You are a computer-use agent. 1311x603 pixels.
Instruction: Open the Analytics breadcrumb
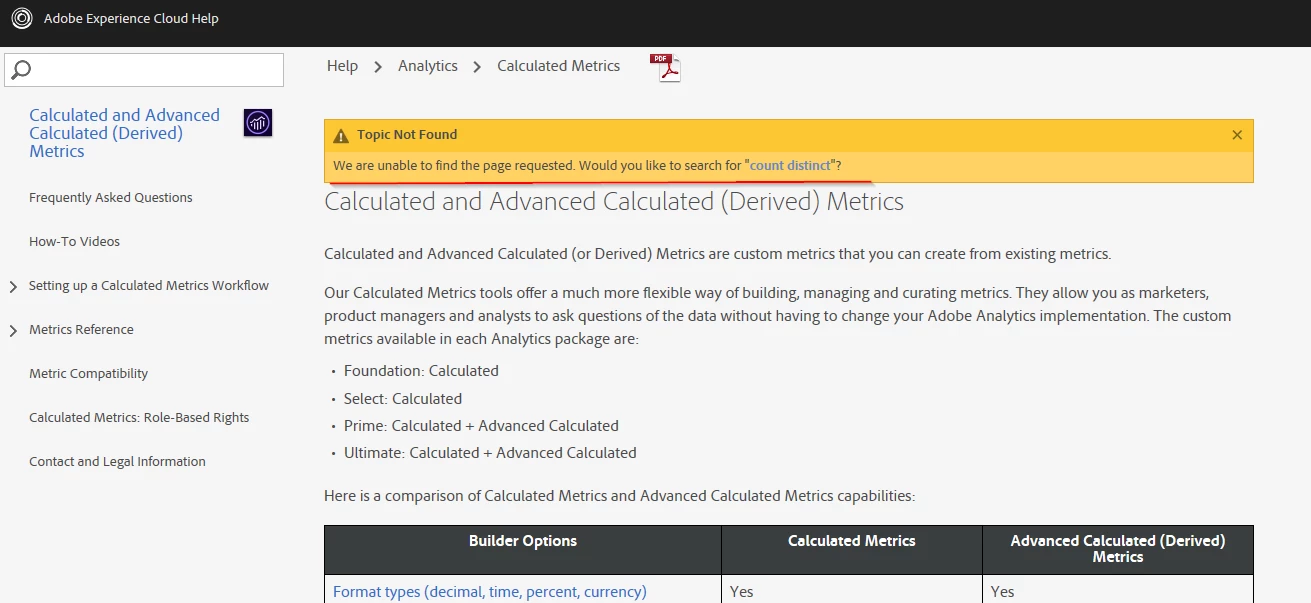(428, 66)
